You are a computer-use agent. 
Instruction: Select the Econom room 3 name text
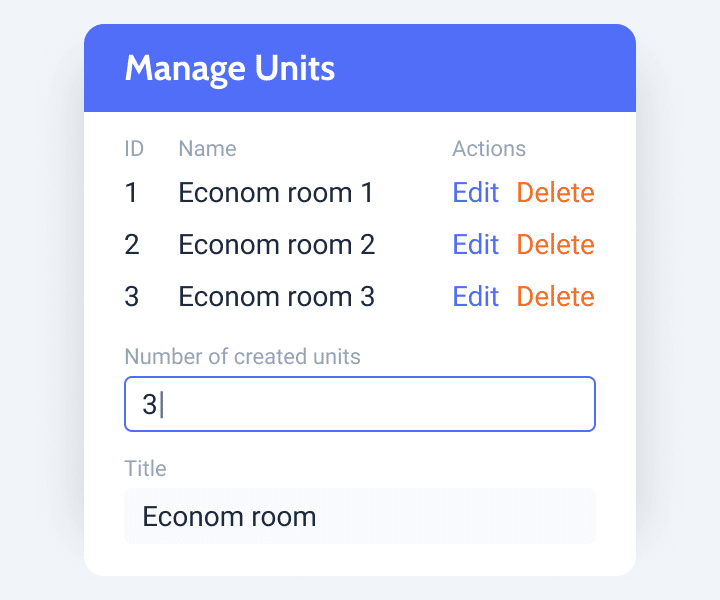[276, 297]
